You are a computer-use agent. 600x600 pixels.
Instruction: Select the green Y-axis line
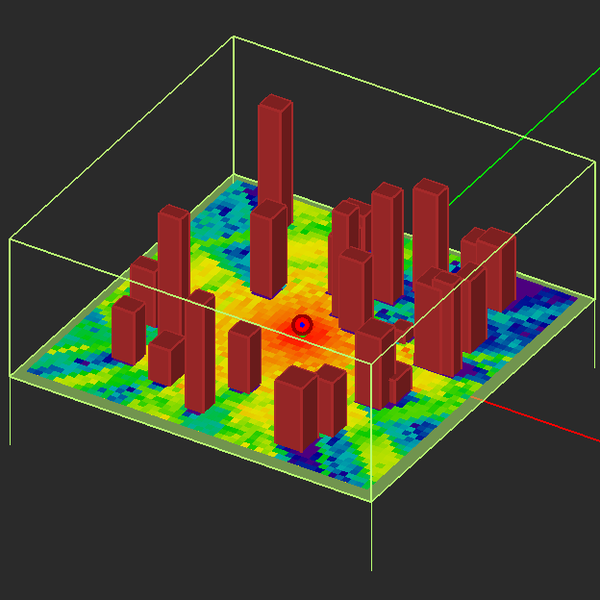525,137
